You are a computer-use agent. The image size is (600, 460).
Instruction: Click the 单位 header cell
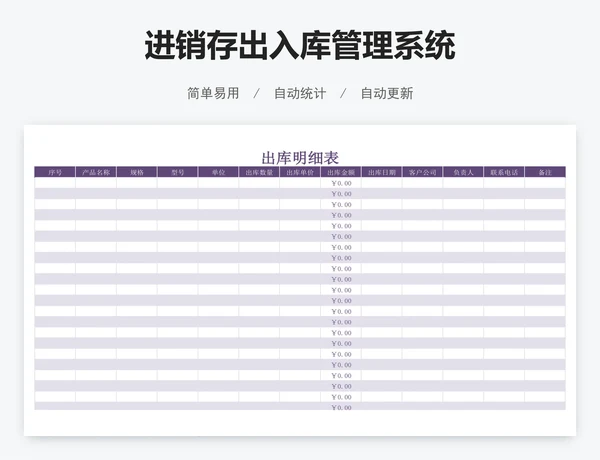click(218, 172)
